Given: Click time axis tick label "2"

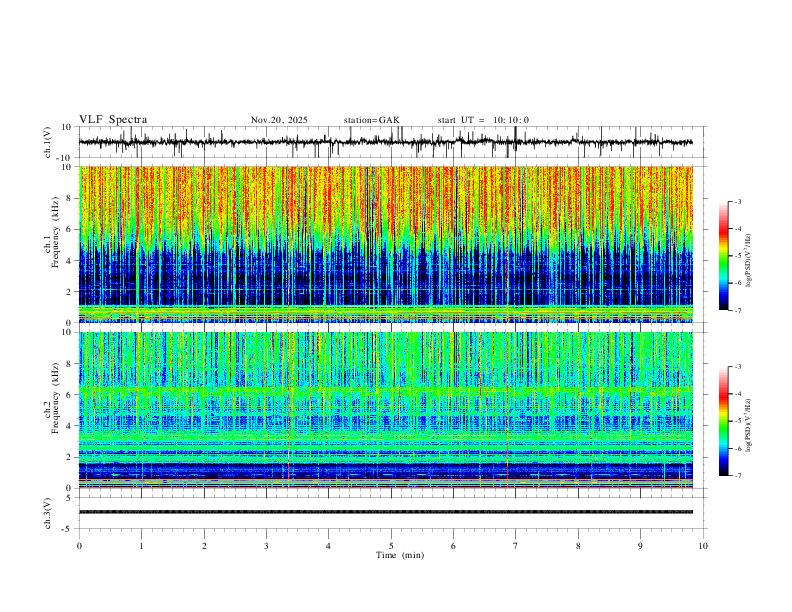Looking at the screenshot, I should coord(204,546).
